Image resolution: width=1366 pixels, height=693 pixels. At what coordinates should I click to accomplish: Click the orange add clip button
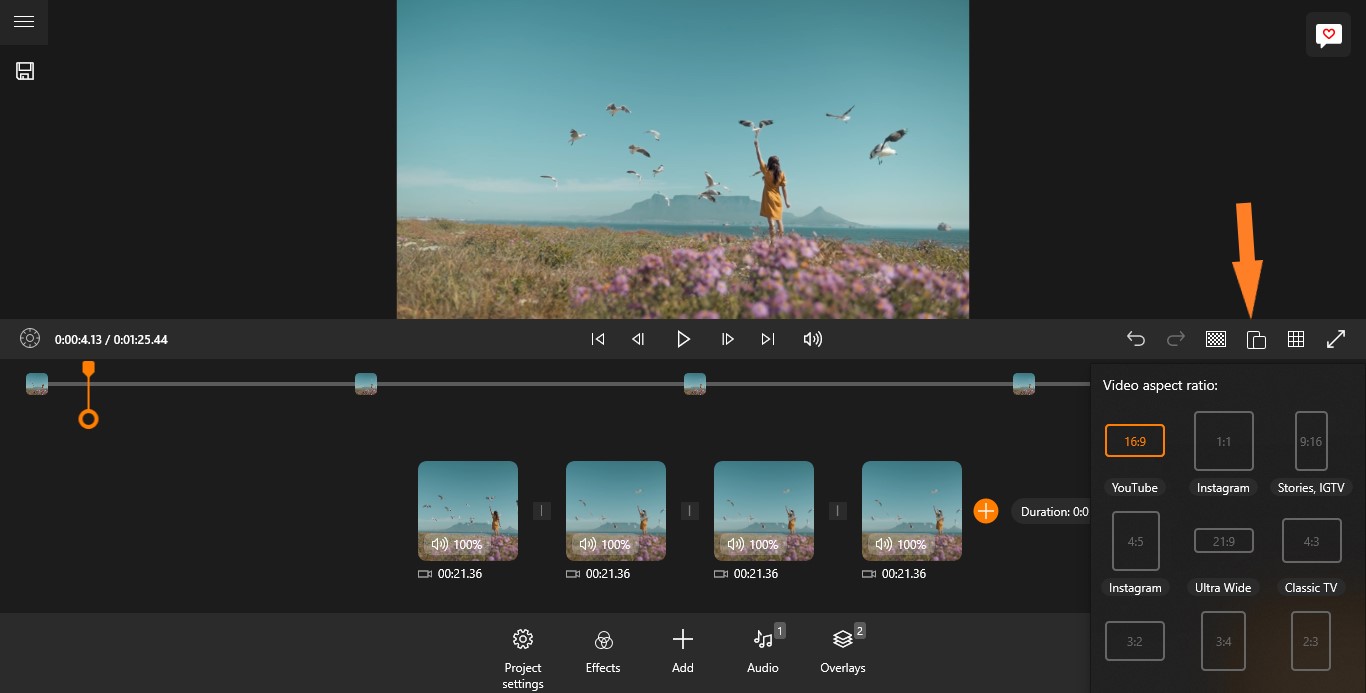(986, 511)
